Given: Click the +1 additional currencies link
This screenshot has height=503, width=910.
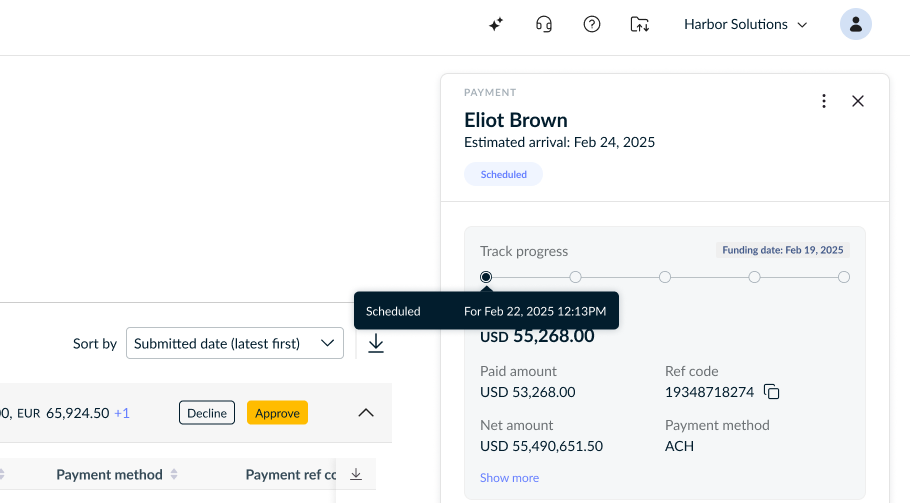Looking at the screenshot, I should [122, 413].
